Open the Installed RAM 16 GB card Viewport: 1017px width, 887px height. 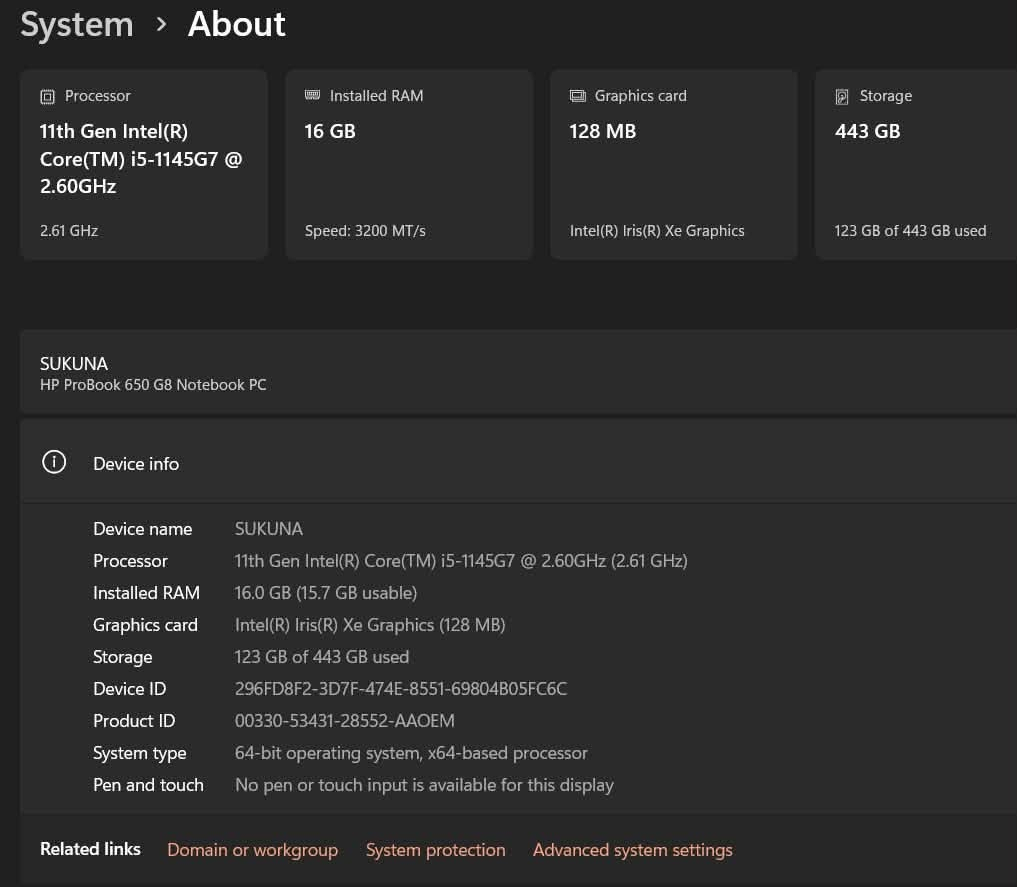[409, 165]
